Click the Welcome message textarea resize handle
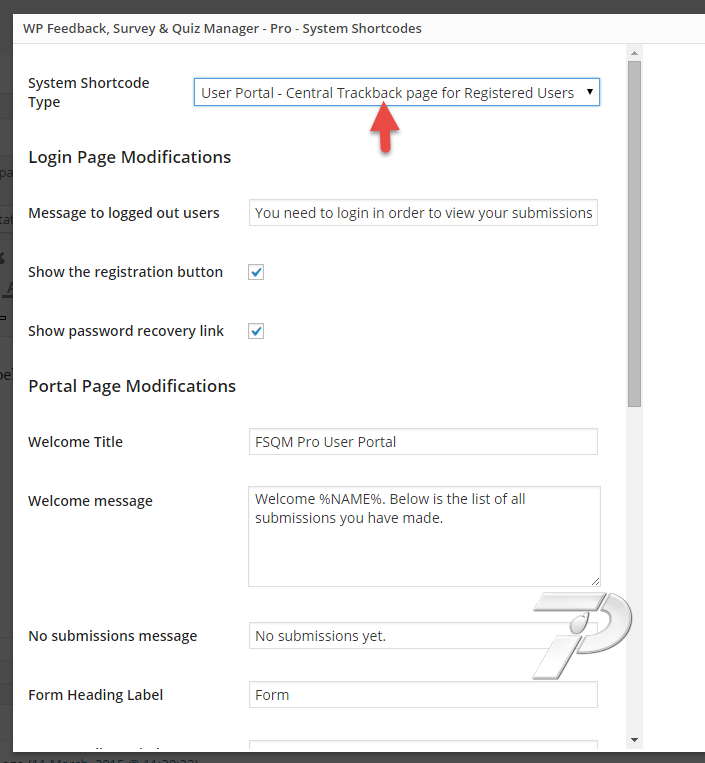 tap(595, 581)
